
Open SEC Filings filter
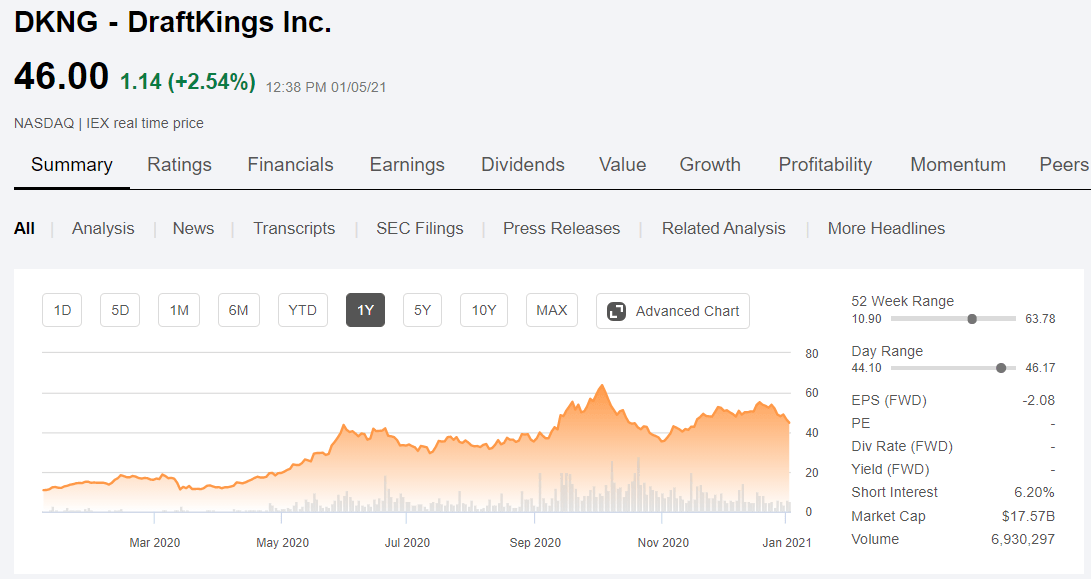pyautogui.click(x=420, y=228)
